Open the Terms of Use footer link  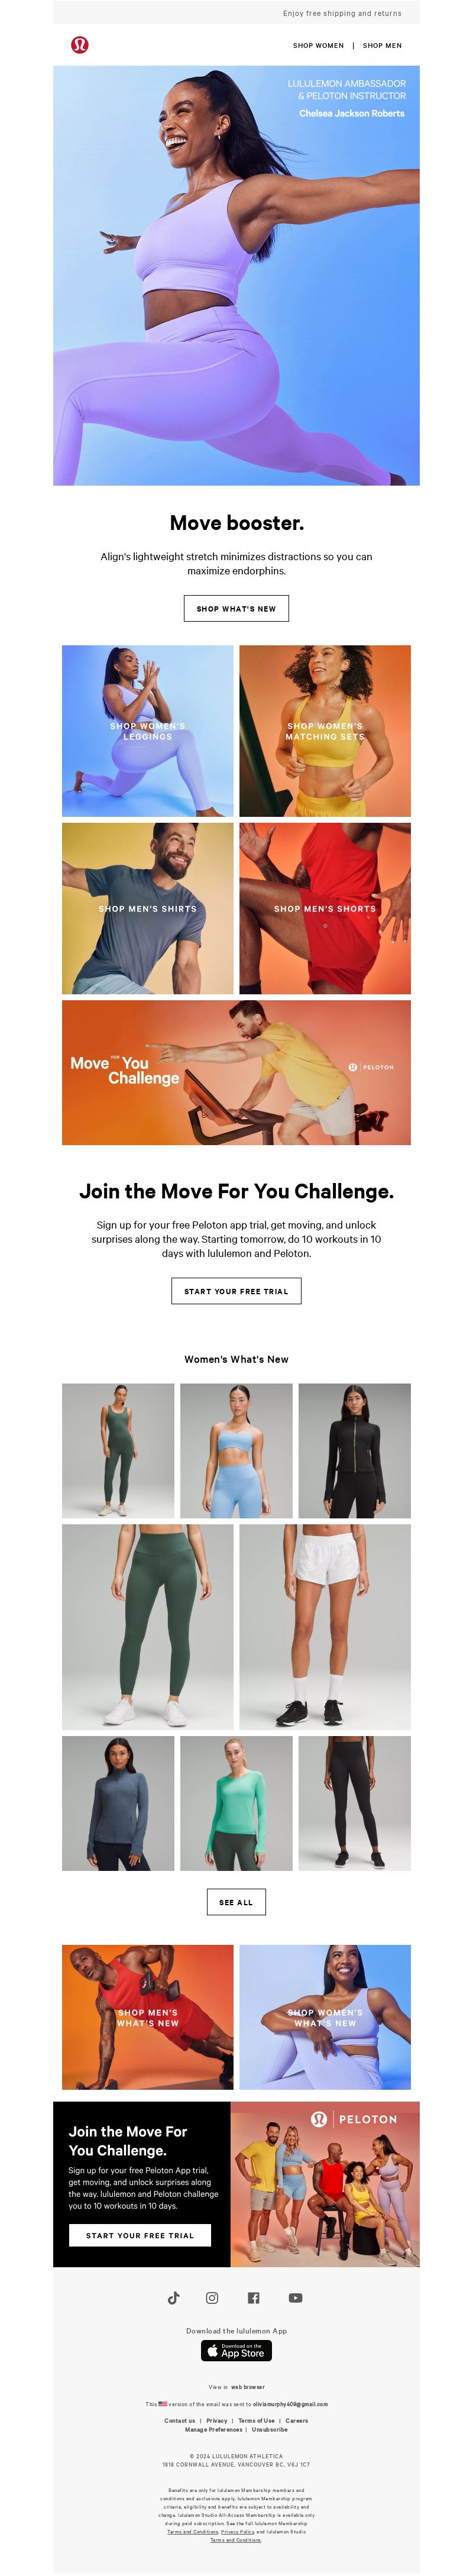point(256,2420)
